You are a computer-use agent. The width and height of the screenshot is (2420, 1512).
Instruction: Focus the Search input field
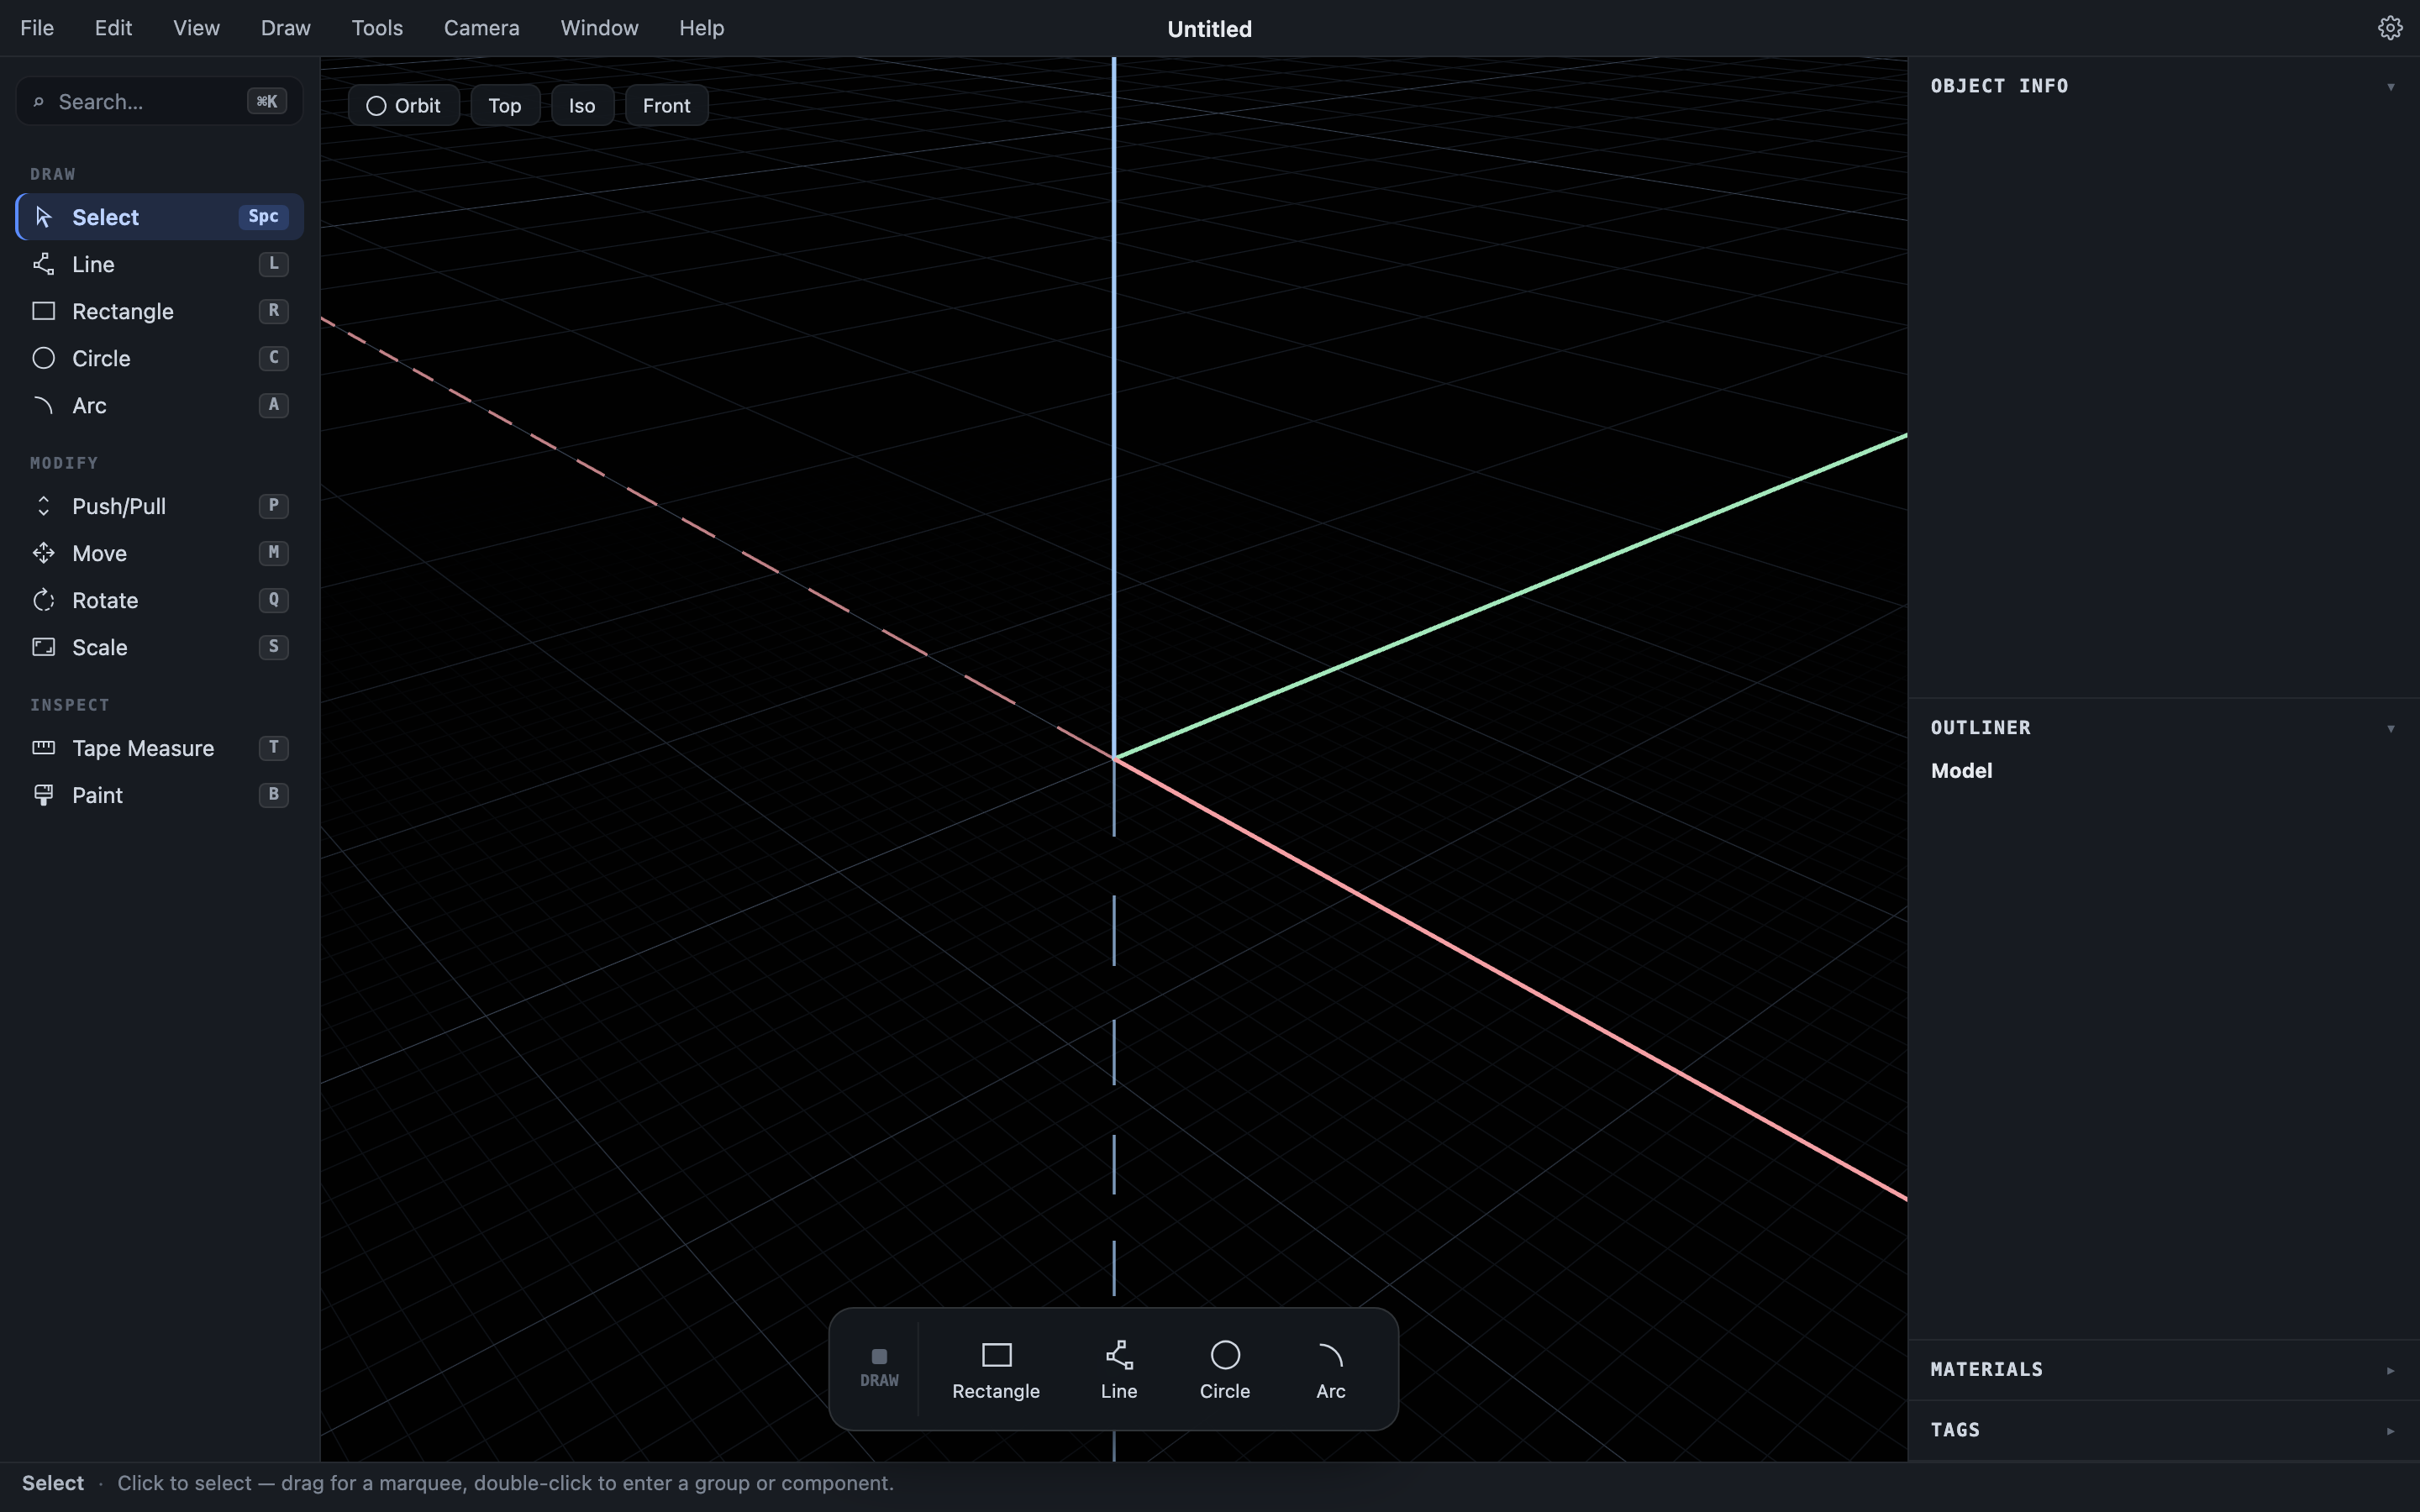point(159,101)
